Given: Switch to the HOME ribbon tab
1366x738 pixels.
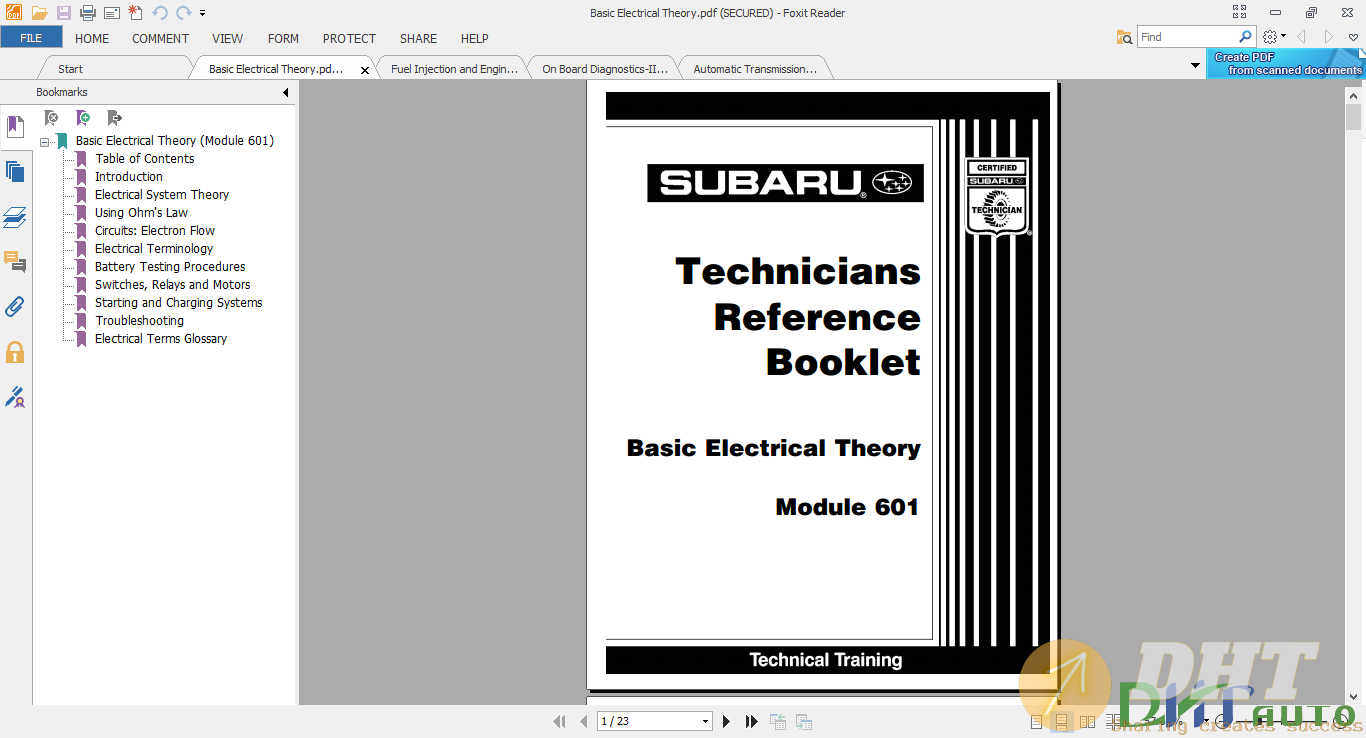Looking at the screenshot, I should pos(92,38).
